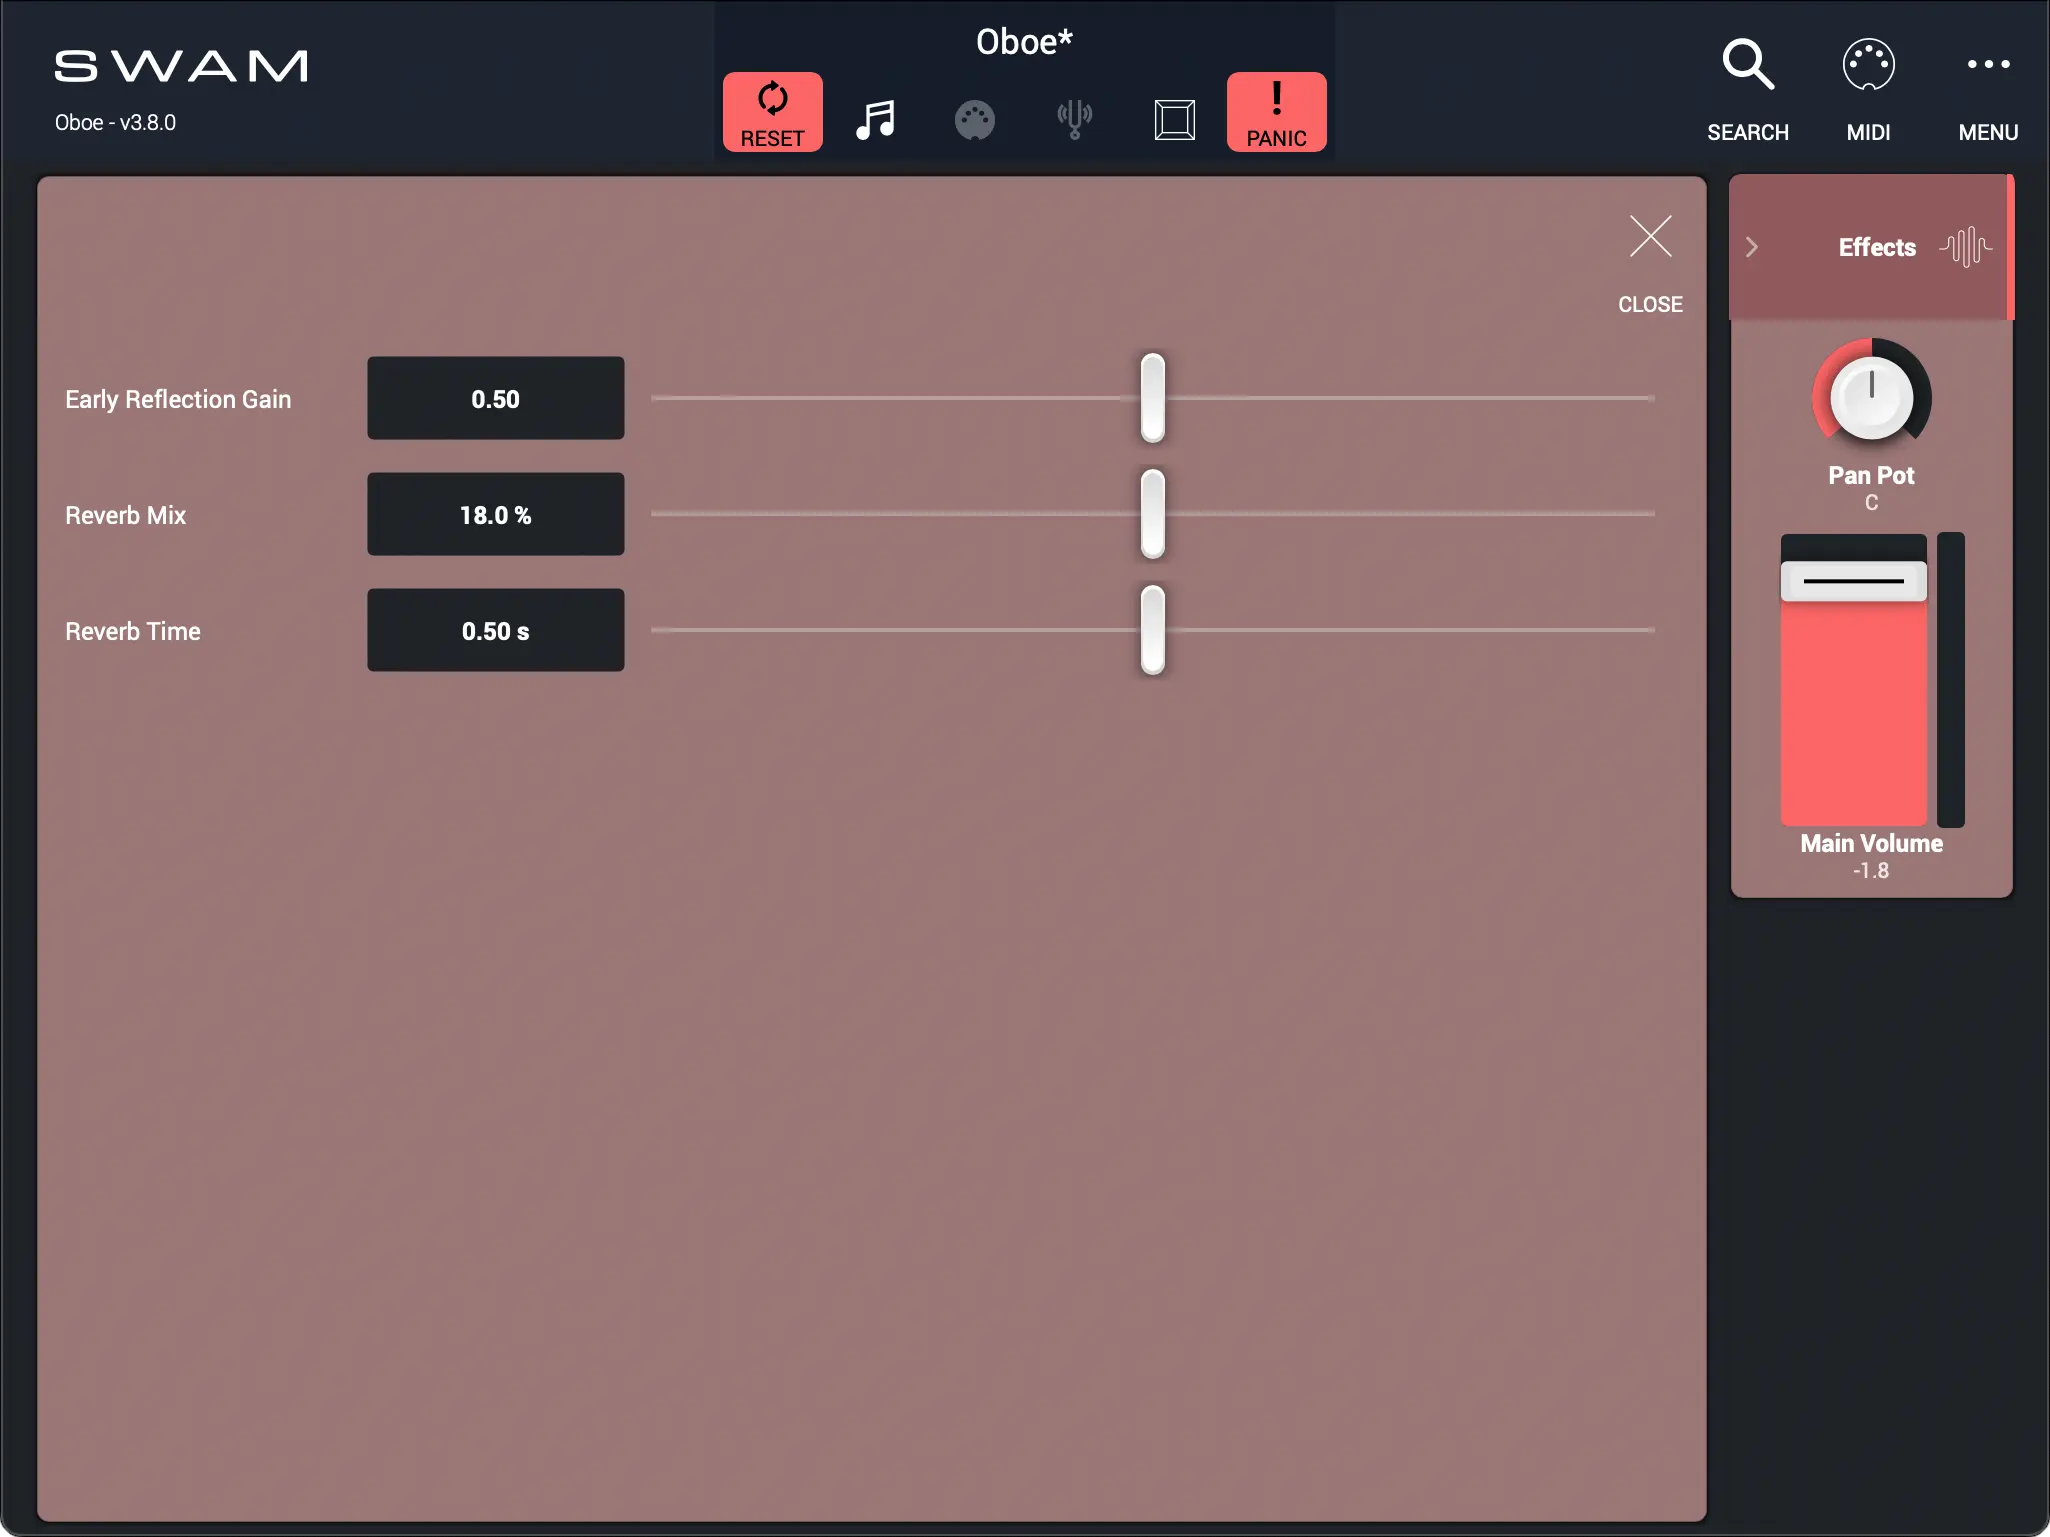Image resolution: width=2050 pixels, height=1537 pixels.
Task: Open the tuning fork settings page
Action: [1074, 120]
